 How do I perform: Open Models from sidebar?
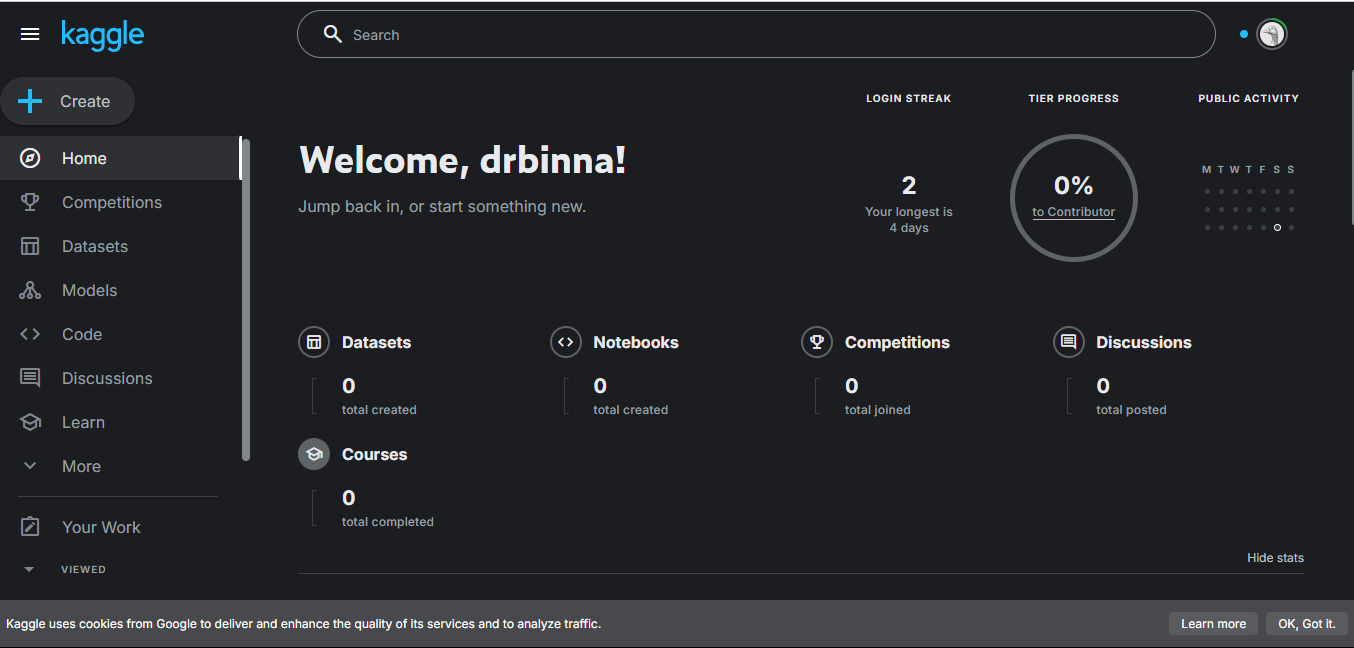pos(120,290)
